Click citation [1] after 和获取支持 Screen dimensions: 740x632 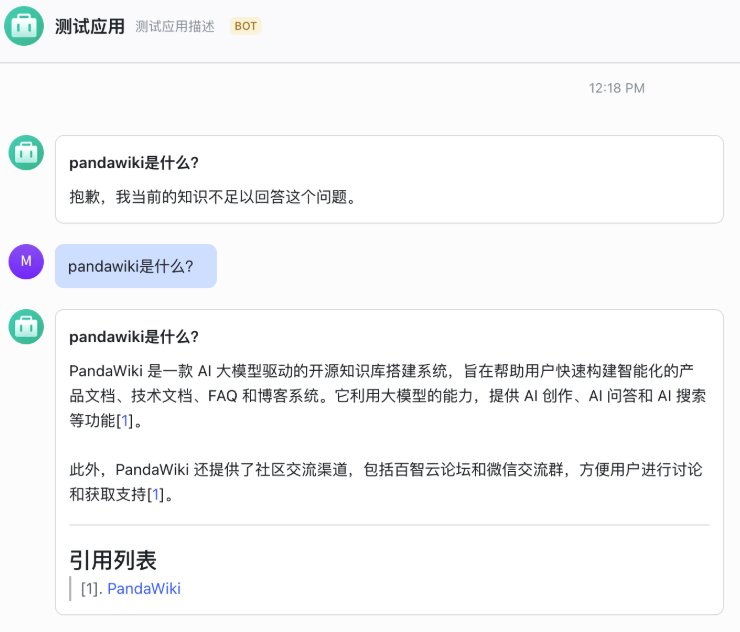coord(156,495)
